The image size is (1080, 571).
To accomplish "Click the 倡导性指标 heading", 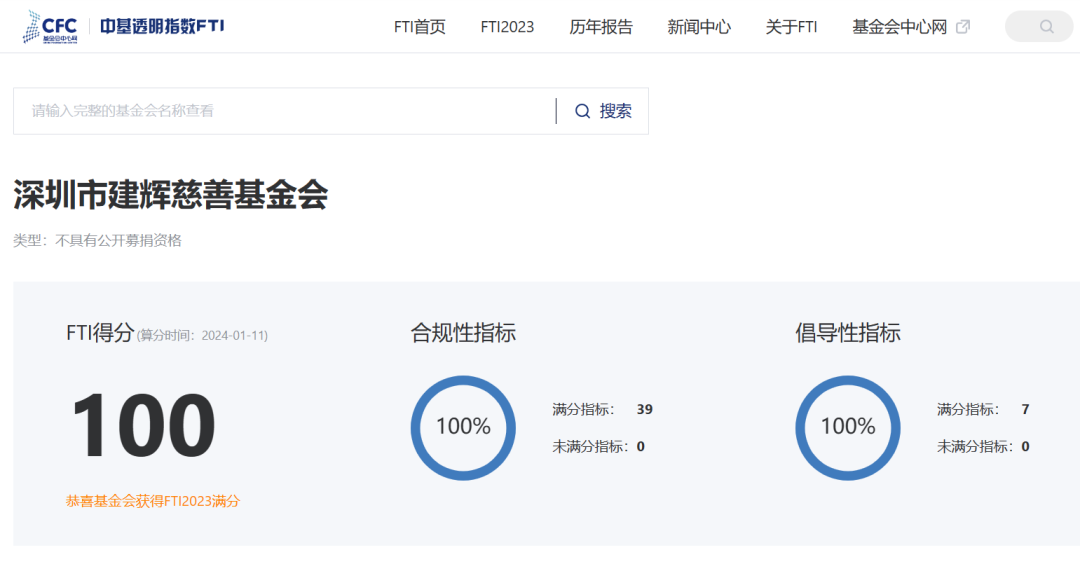I will (x=847, y=333).
